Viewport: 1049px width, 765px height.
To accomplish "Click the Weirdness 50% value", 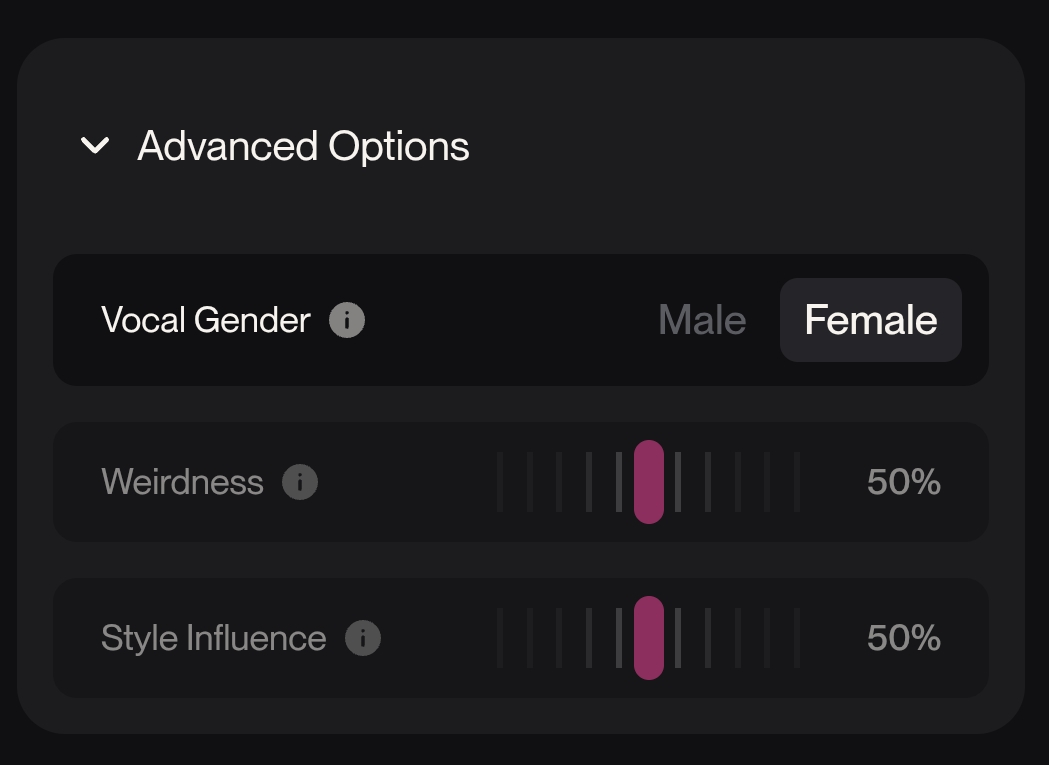I will (903, 482).
